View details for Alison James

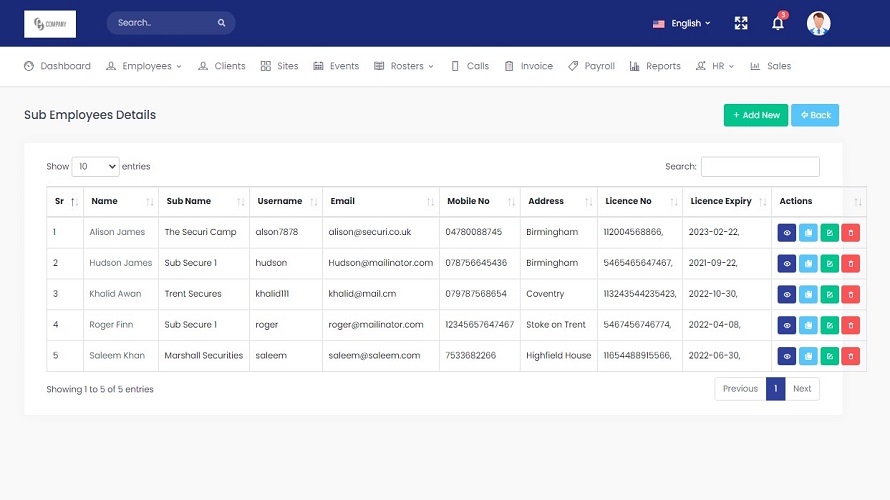pyautogui.click(x=787, y=232)
